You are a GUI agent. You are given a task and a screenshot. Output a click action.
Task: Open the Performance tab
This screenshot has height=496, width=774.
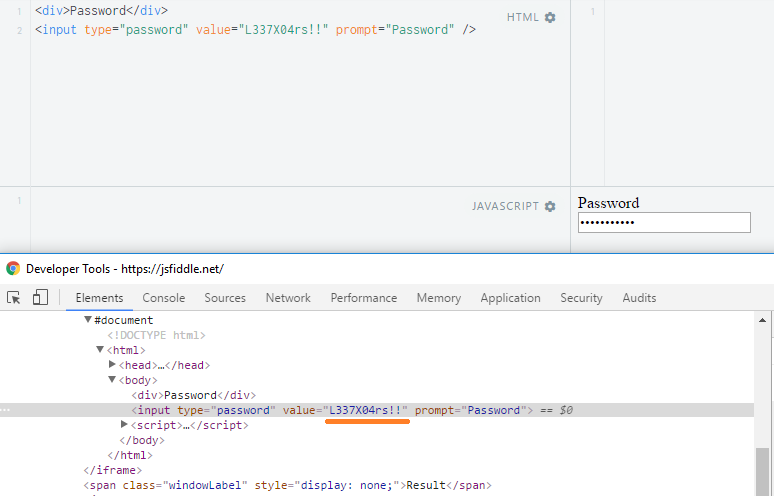[364, 298]
